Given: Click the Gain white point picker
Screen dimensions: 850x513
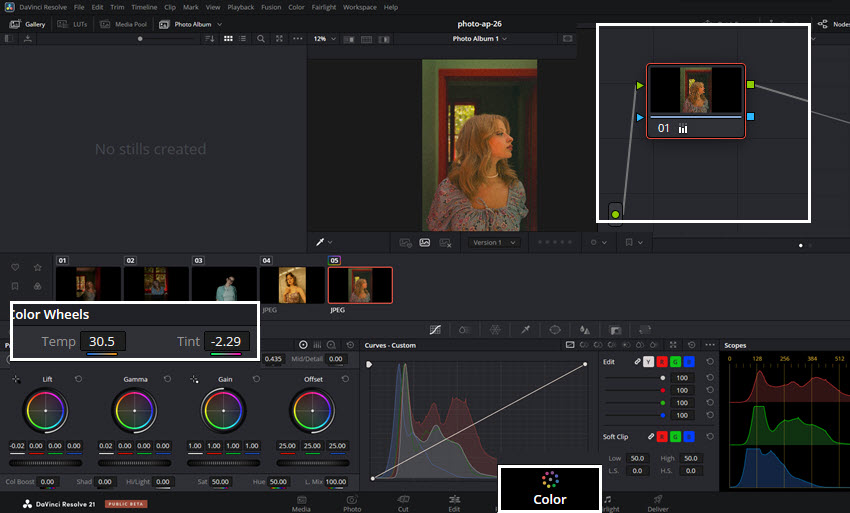Looking at the screenshot, I should pyautogui.click(x=194, y=380).
